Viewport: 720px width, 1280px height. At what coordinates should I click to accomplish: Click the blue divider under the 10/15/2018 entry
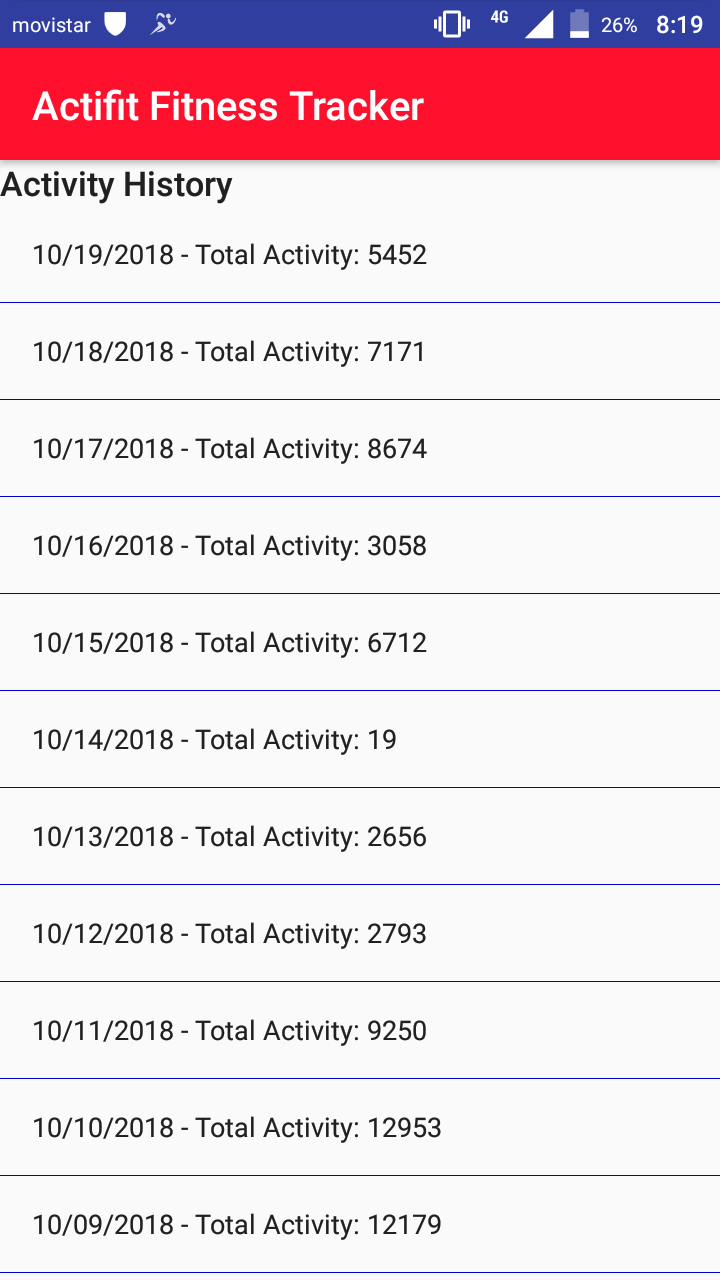pyautogui.click(x=360, y=690)
